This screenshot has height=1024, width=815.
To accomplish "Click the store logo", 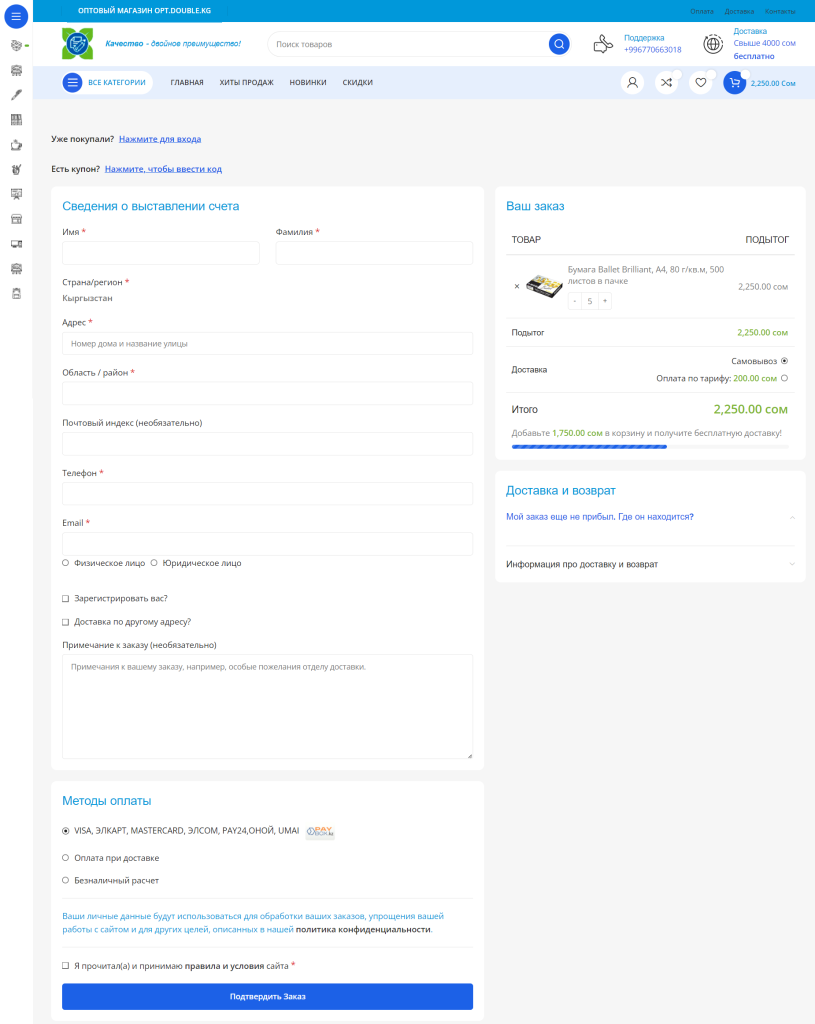I will coord(77,44).
